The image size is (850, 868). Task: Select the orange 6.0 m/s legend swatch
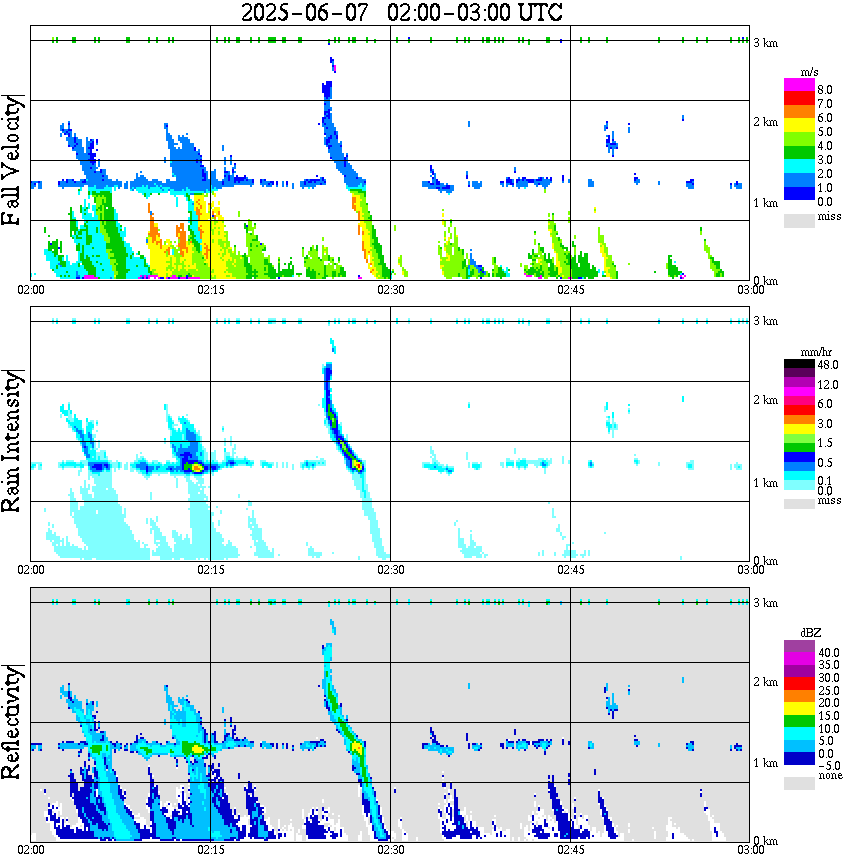[x=799, y=112]
